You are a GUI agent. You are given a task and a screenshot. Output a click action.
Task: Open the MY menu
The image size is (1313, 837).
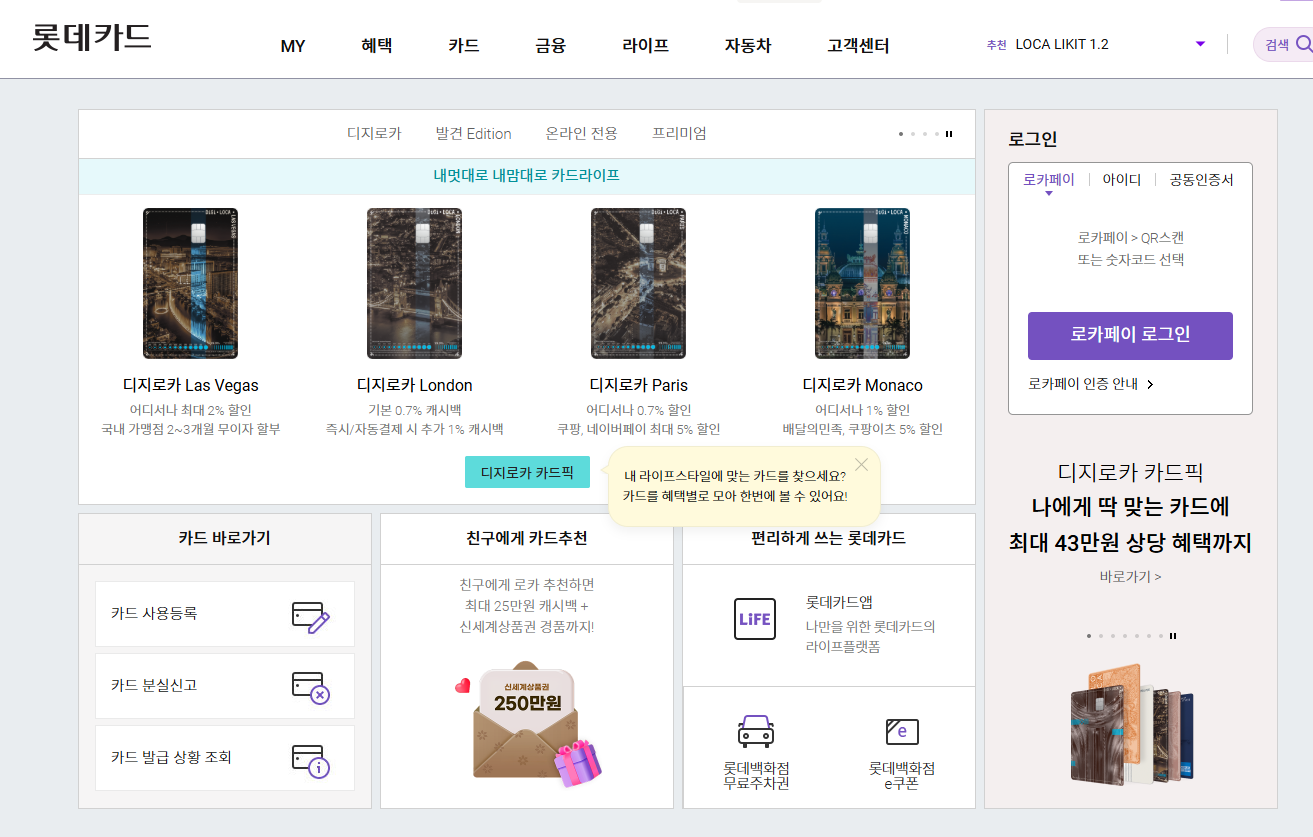click(293, 46)
